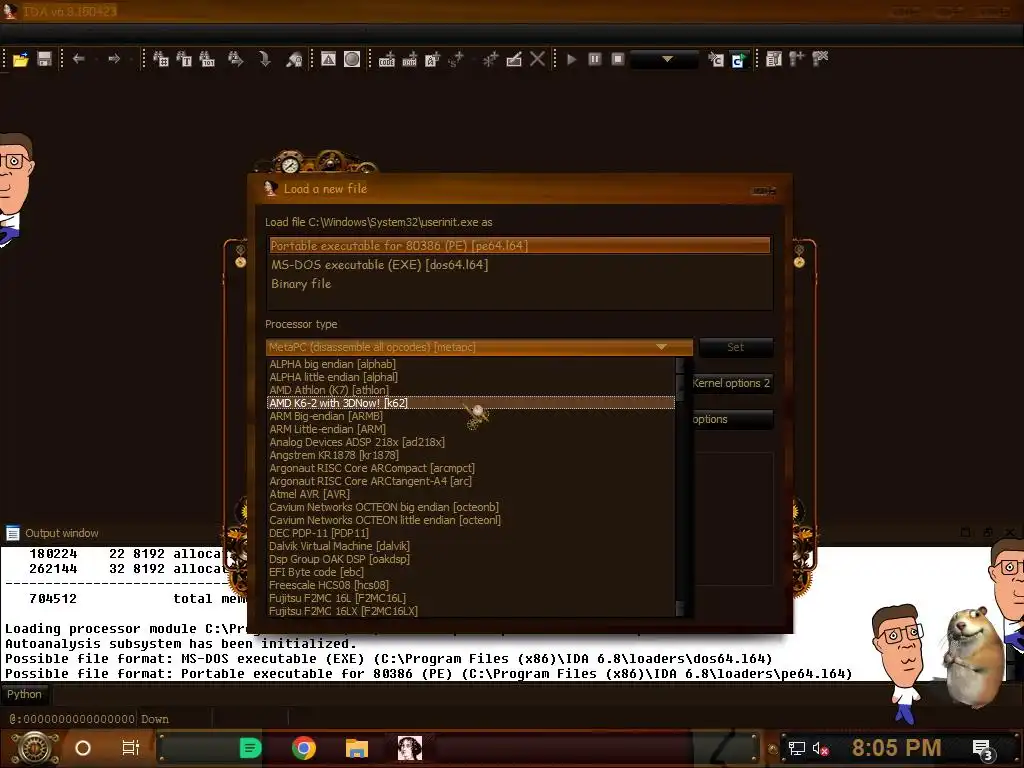Viewport: 1024px width, 768px height.
Task: Choose Analog Devices ADSP 218x [ad218x]
Action: pyautogui.click(x=471, y=442)
